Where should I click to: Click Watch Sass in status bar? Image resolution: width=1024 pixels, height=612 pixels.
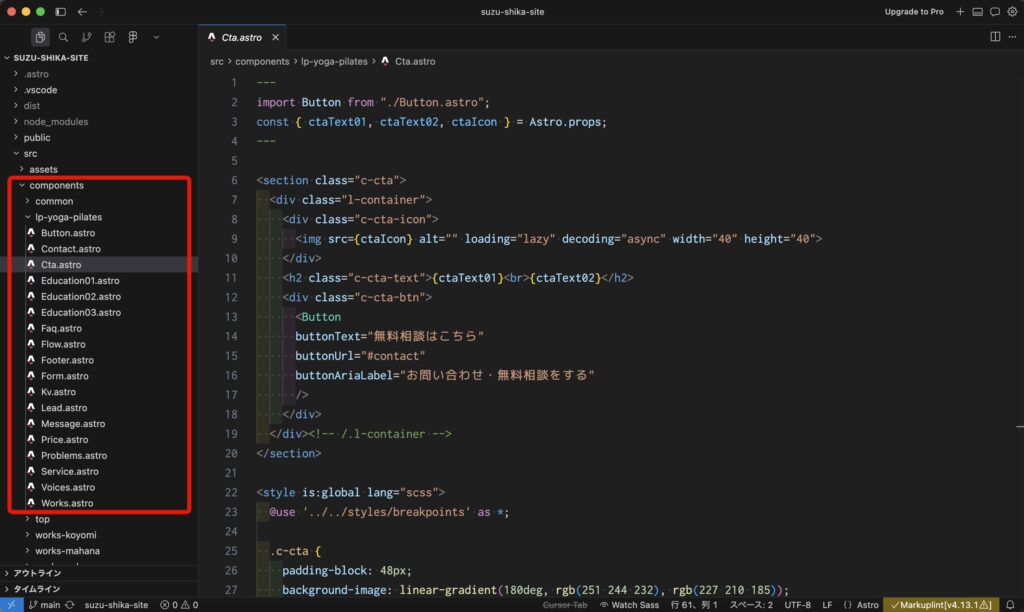click(x=629, y=605)
